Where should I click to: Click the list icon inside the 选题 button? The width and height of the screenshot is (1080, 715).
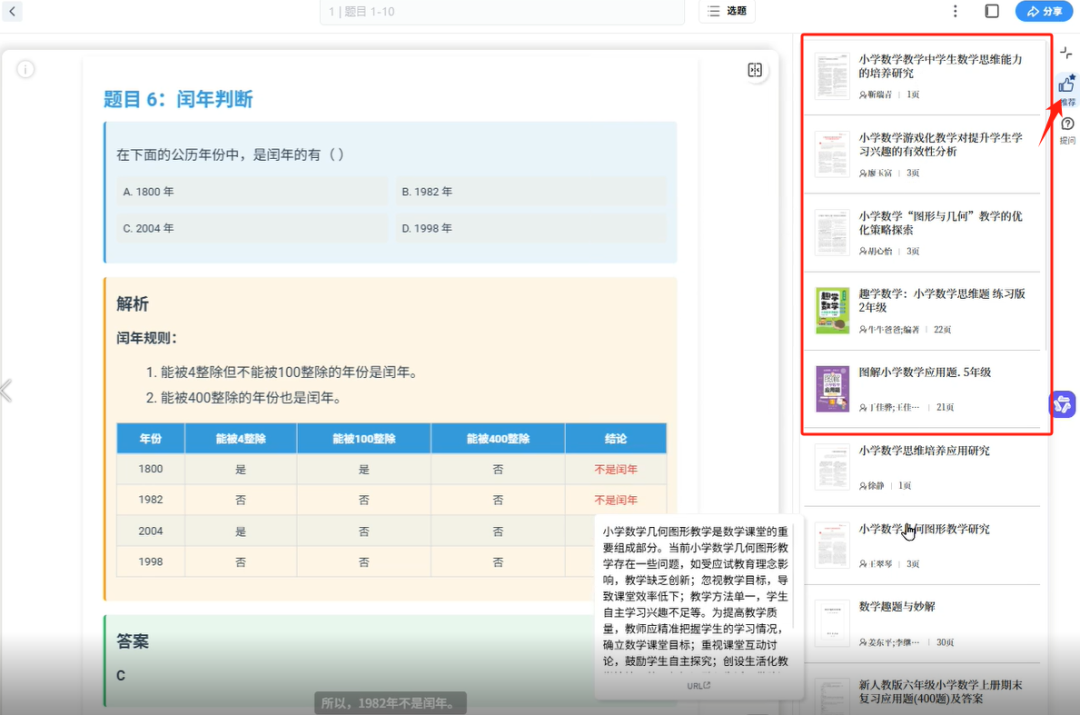point(714,11)
